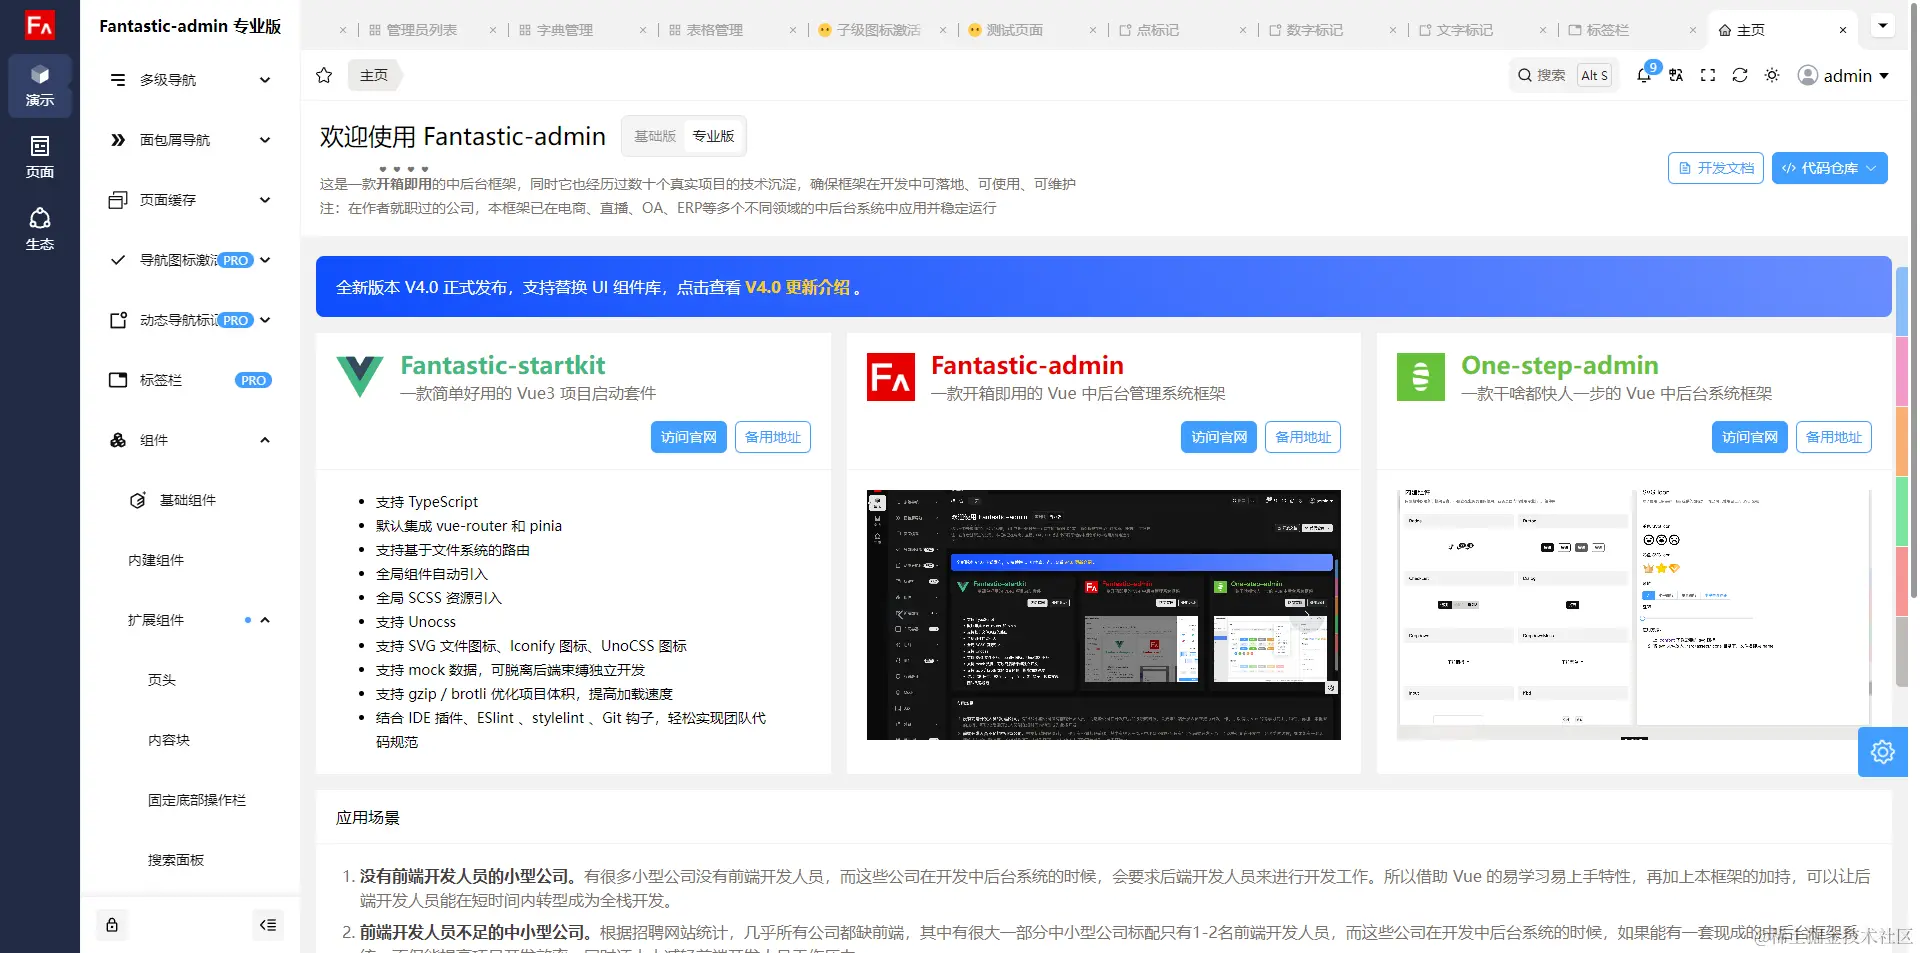The width and height of the screenshot is (1920, 953).
Task: Open the 内容块 menu item
Action: (190, 740)
